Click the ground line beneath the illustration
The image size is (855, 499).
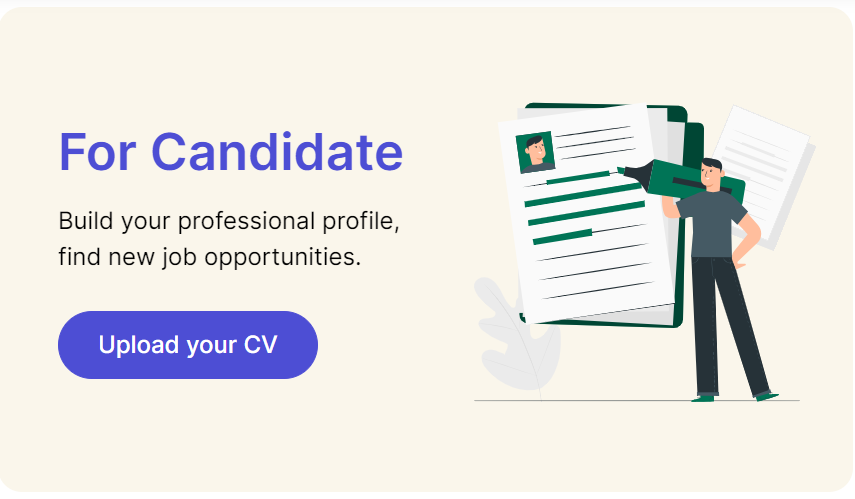point(620,401)
